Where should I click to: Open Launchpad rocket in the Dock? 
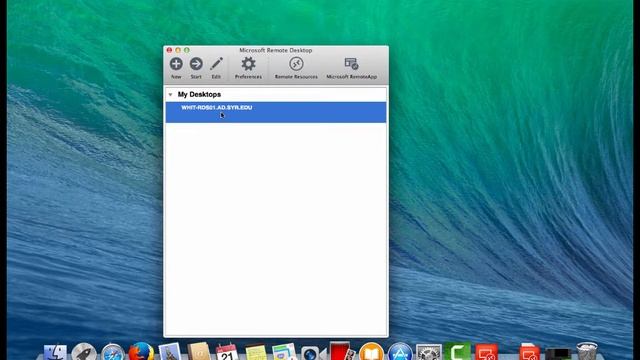84,352
